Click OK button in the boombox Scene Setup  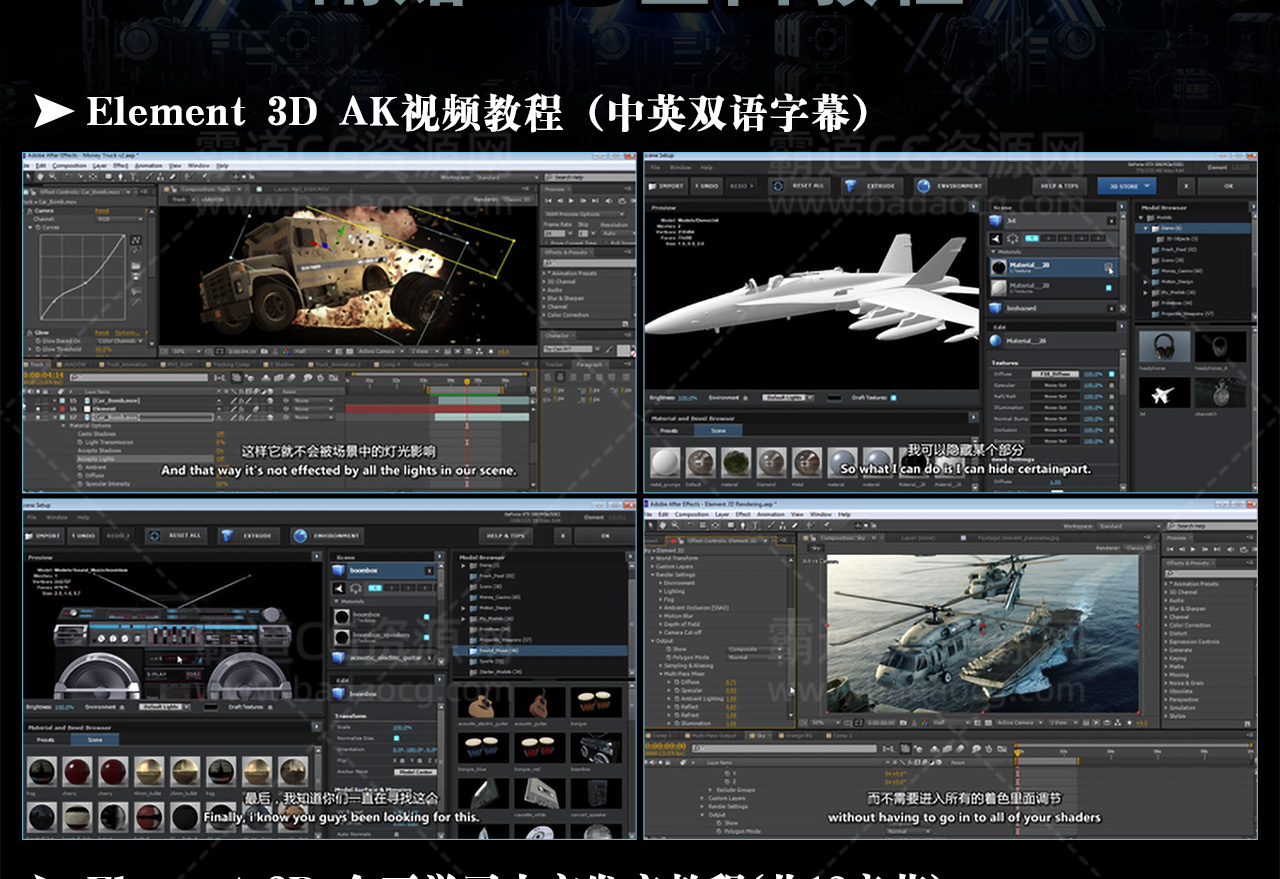(x=605, y=536)
